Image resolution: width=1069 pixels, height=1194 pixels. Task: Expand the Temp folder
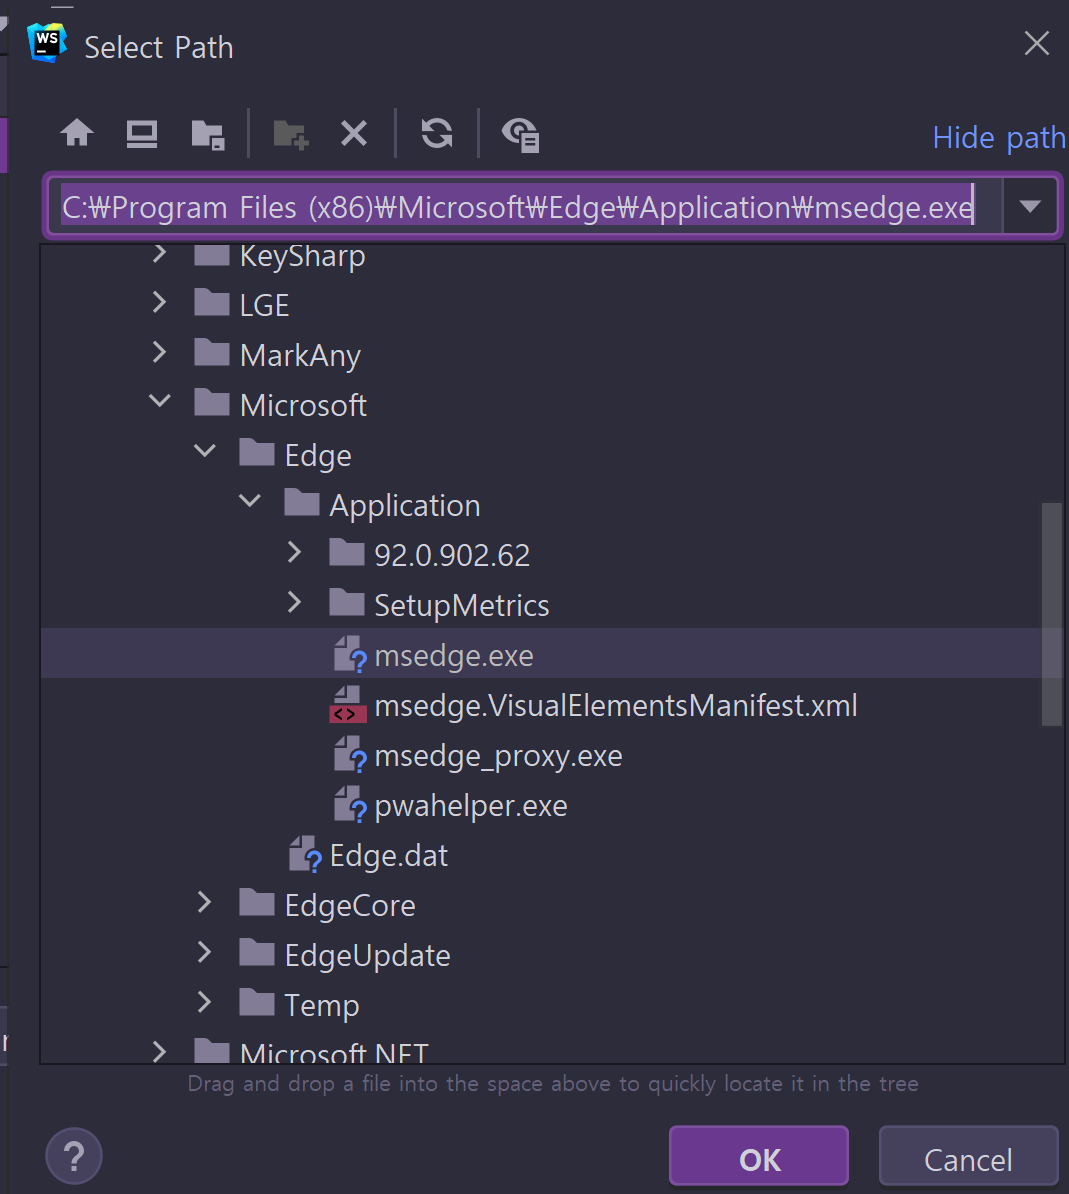[x=204, y=1003]
